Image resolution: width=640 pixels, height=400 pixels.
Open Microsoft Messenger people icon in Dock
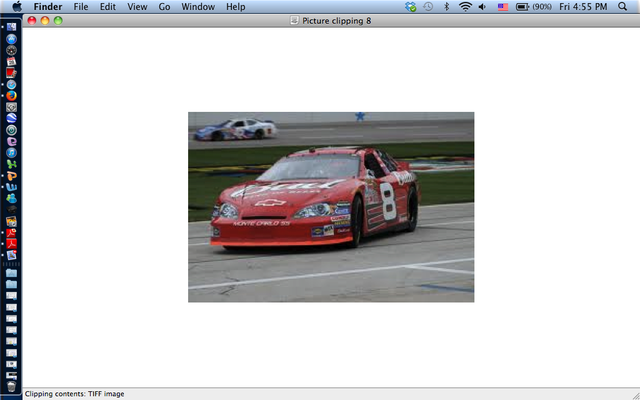(11, 199)
